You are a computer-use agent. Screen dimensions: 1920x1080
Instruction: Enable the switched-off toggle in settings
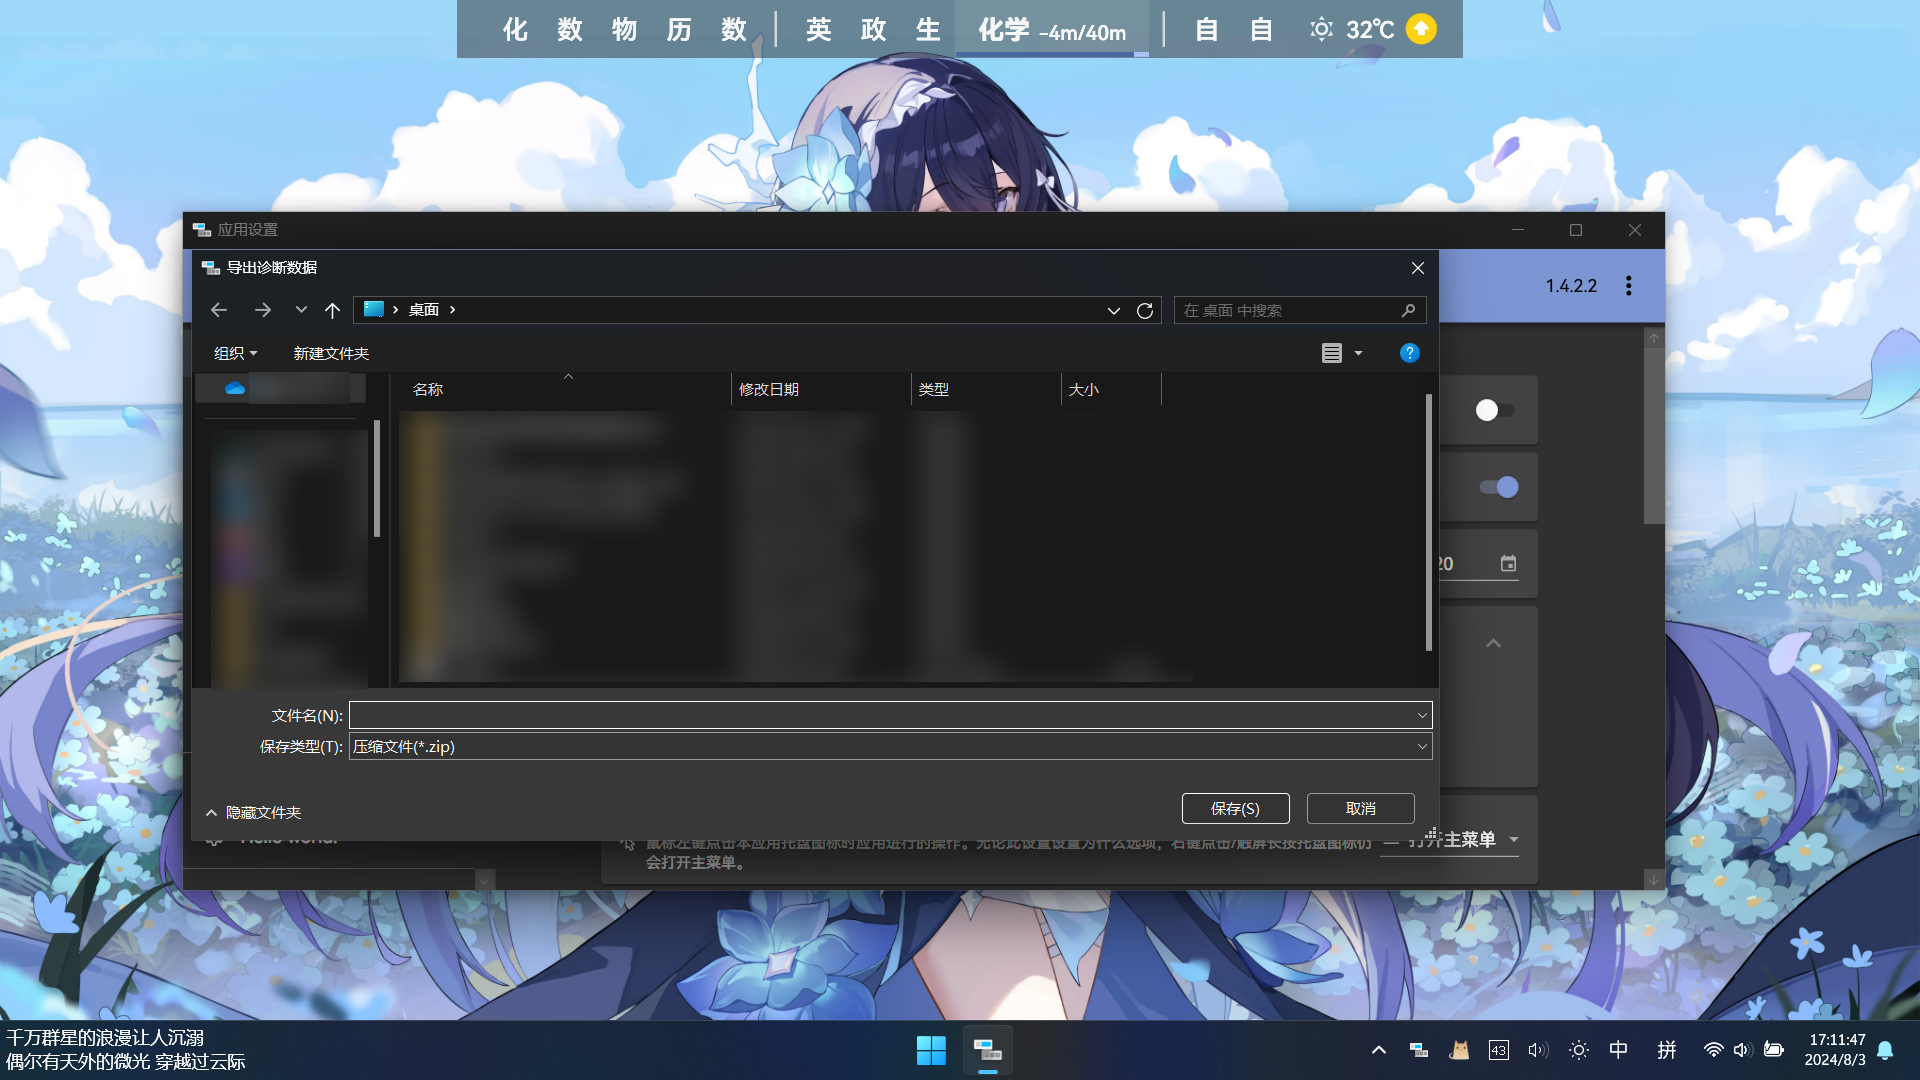(x=1495, y=410)
